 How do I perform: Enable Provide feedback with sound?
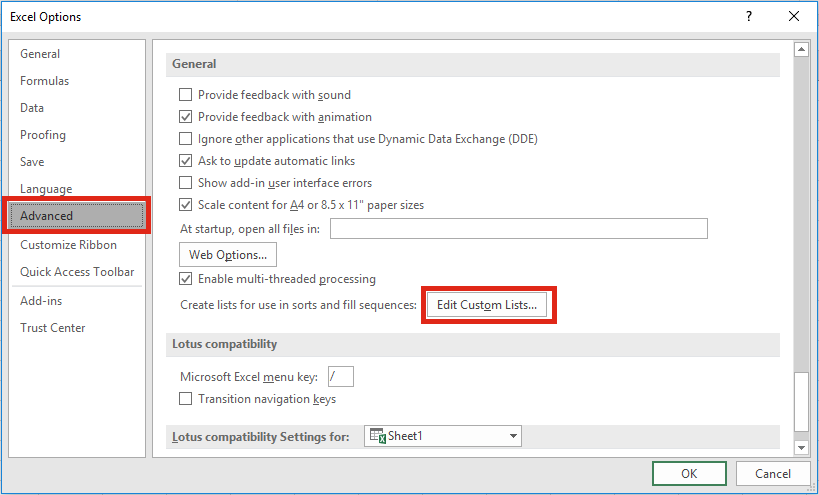(x=185, y=95)
